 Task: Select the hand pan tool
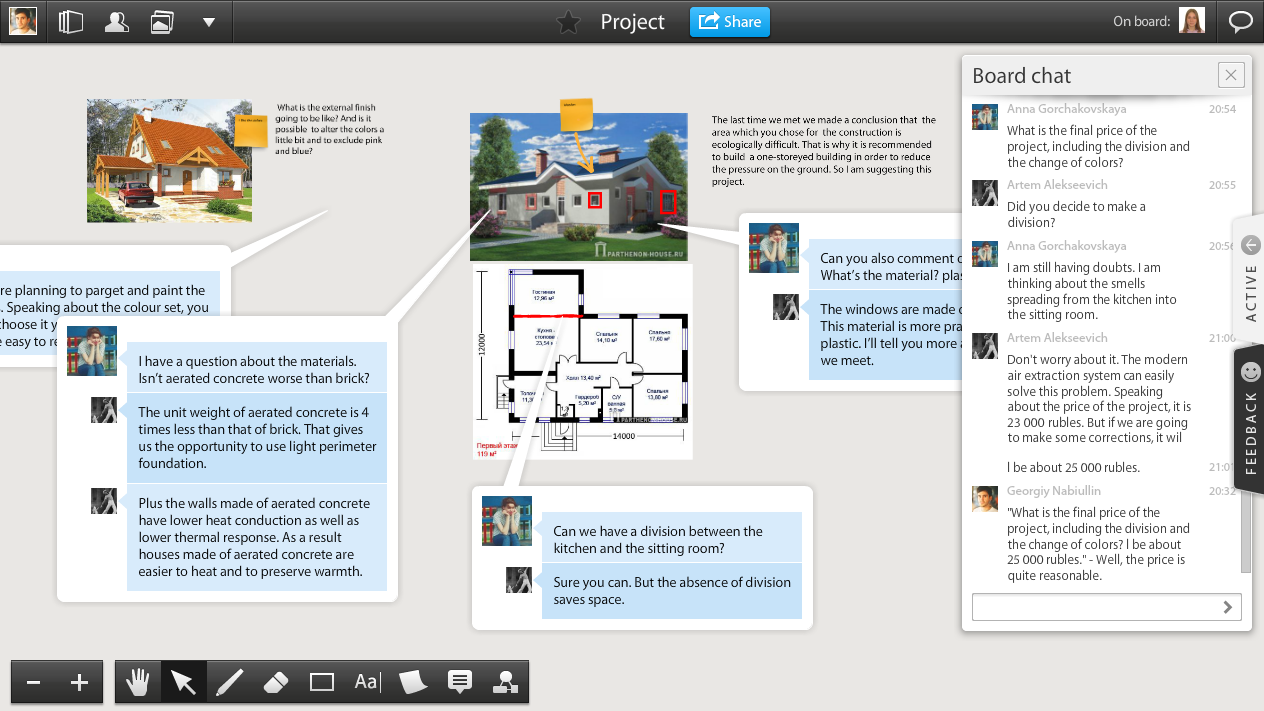137,682
